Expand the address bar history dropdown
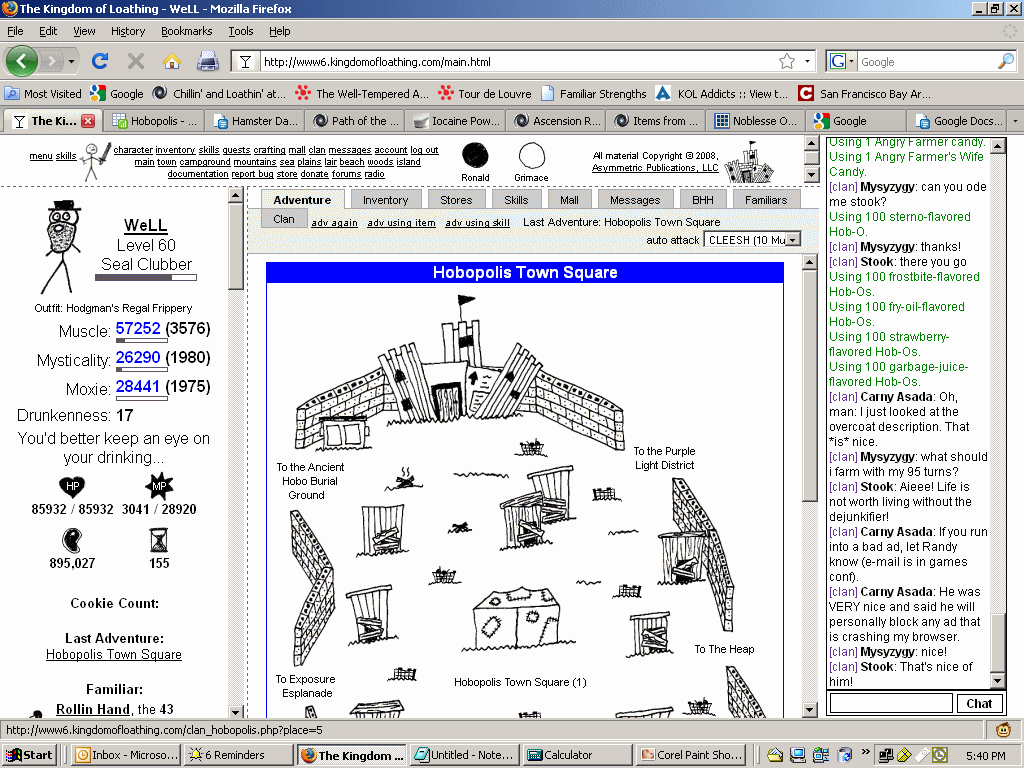This screenshot has width=1024, height=768. [x=809, y=62]
